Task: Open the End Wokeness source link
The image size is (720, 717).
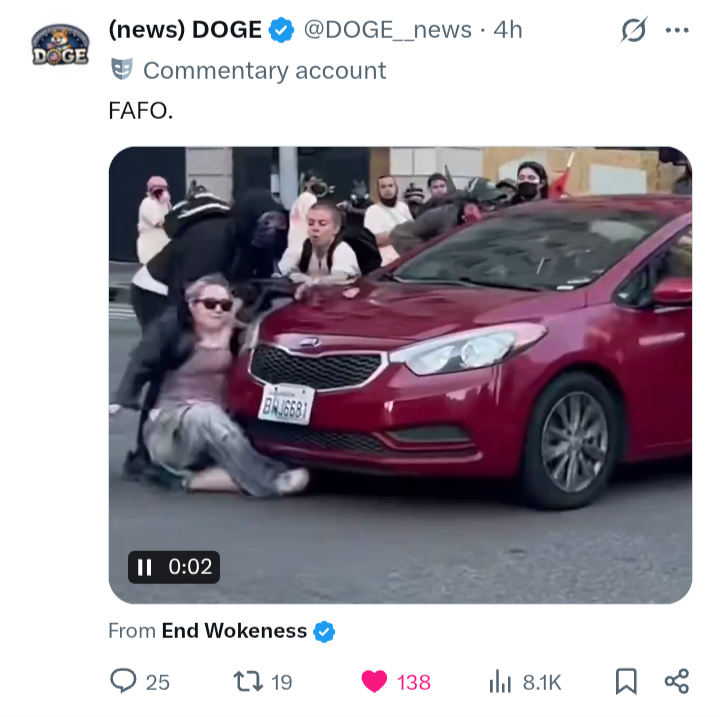Action: pyautogui.click(x=234, y=631)
